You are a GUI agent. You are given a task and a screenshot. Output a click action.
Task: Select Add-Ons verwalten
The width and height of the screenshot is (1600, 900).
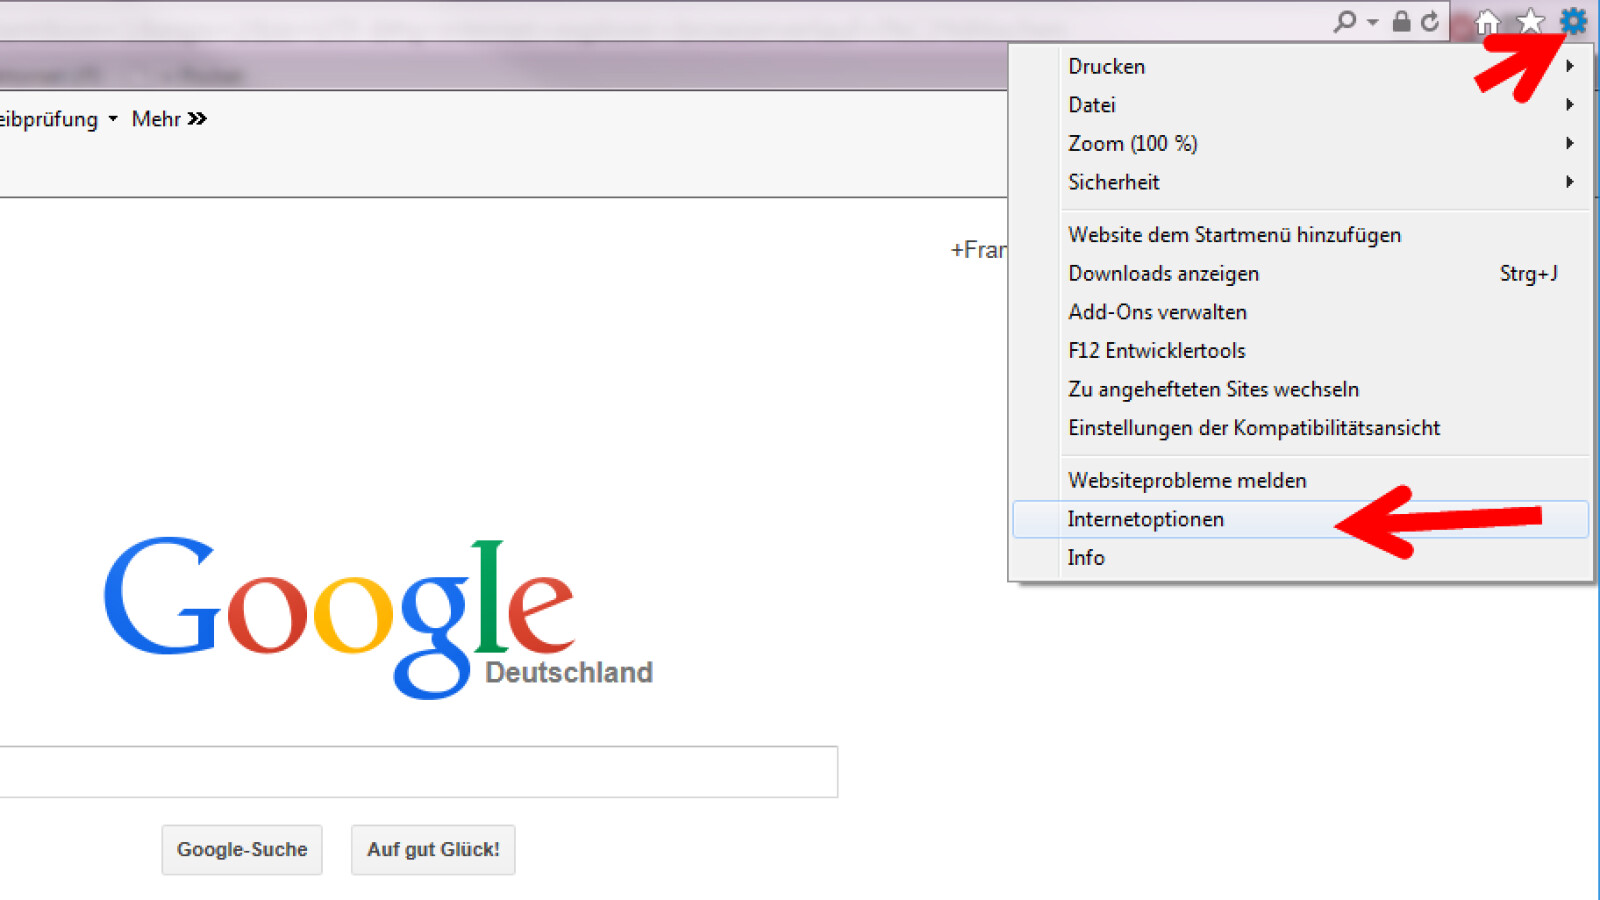1157,312
